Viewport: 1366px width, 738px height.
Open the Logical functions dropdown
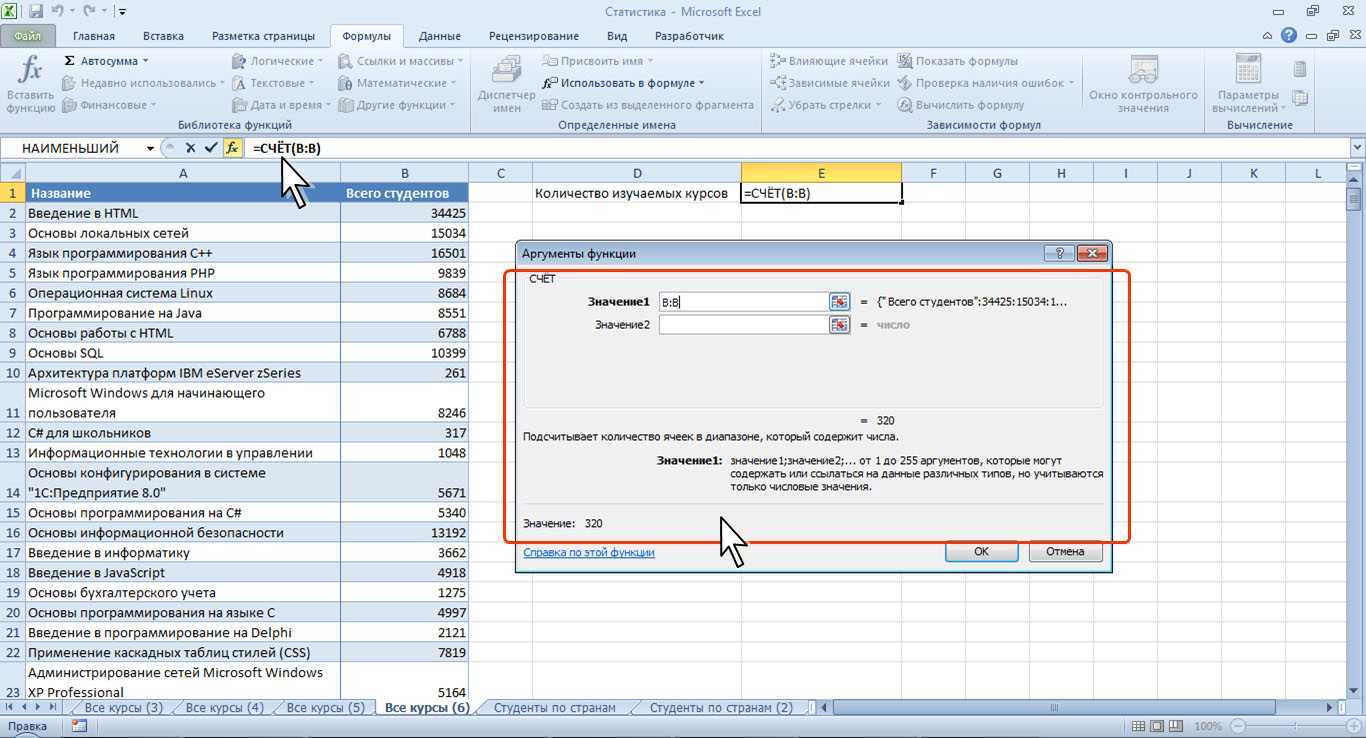click(279, 61)
